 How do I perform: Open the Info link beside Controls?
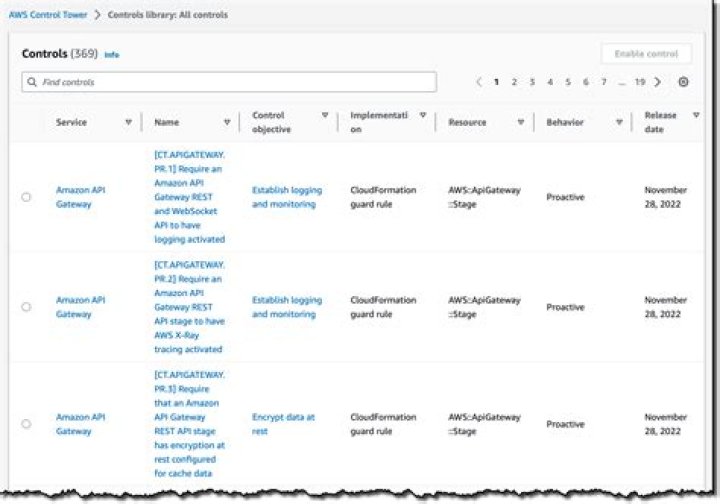(x=112, y=55)
